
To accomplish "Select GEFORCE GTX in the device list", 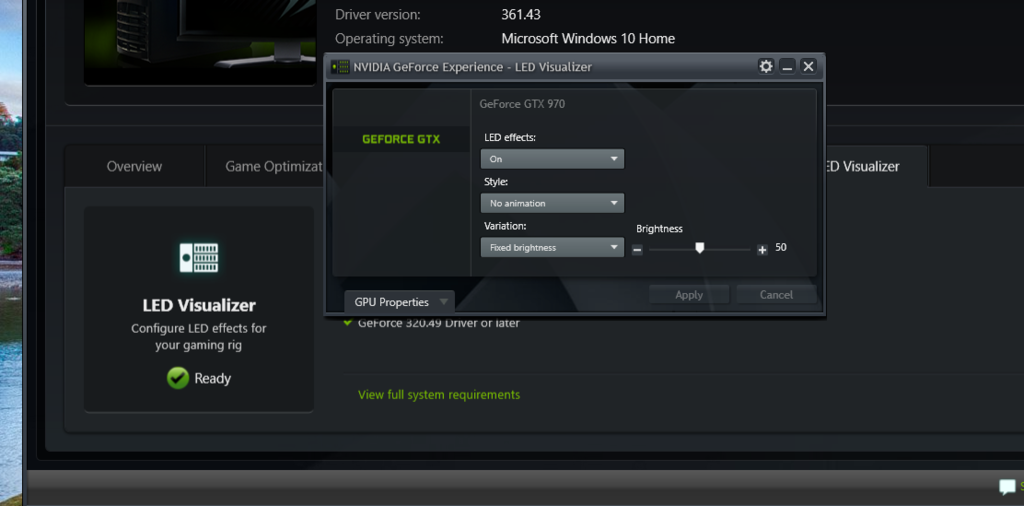I will tap(401, 139).
